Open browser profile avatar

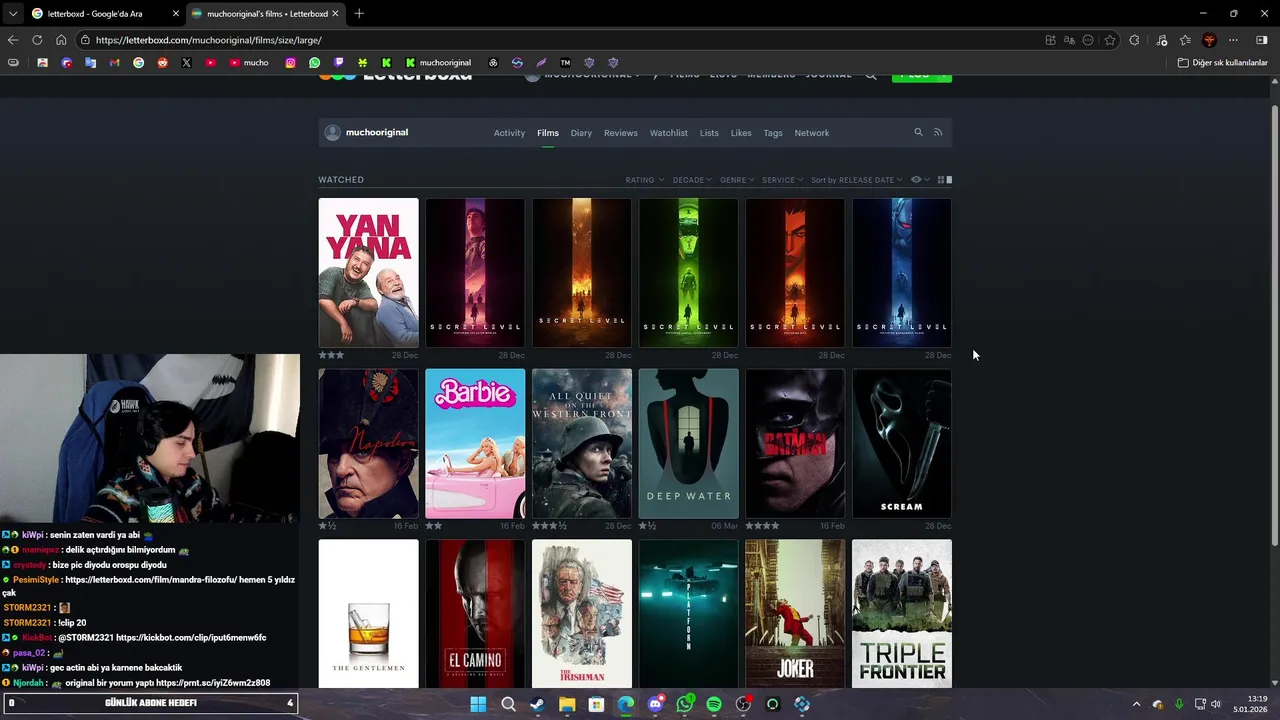click(1209, 40)
